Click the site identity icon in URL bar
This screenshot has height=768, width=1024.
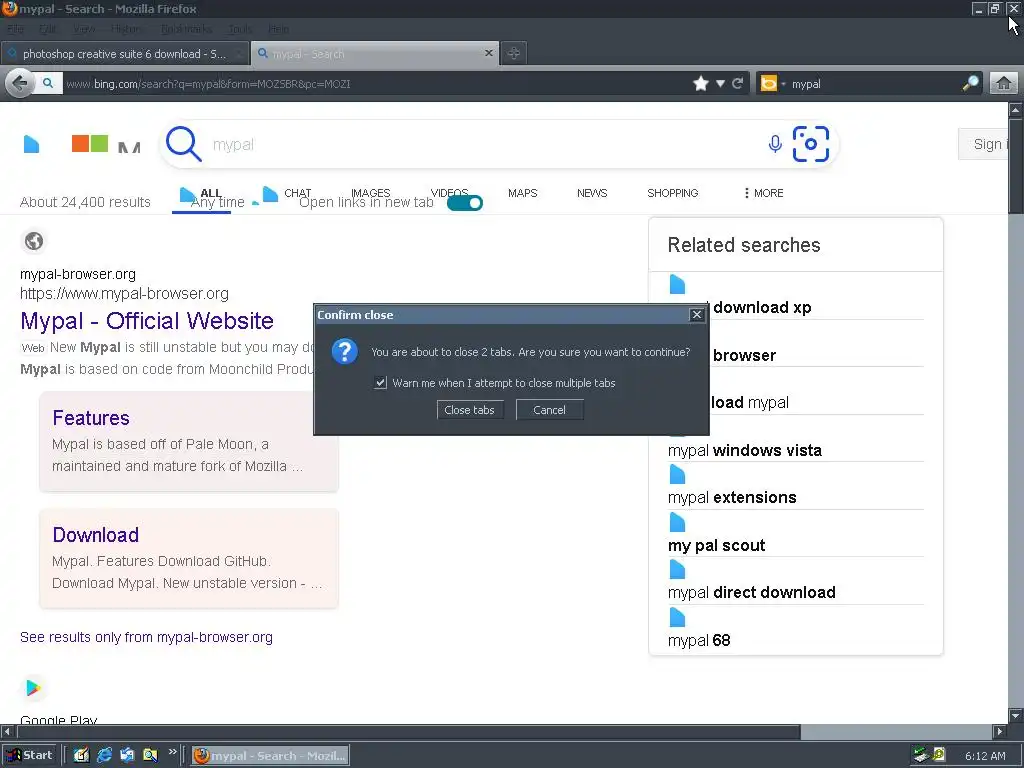pos(48,84)
